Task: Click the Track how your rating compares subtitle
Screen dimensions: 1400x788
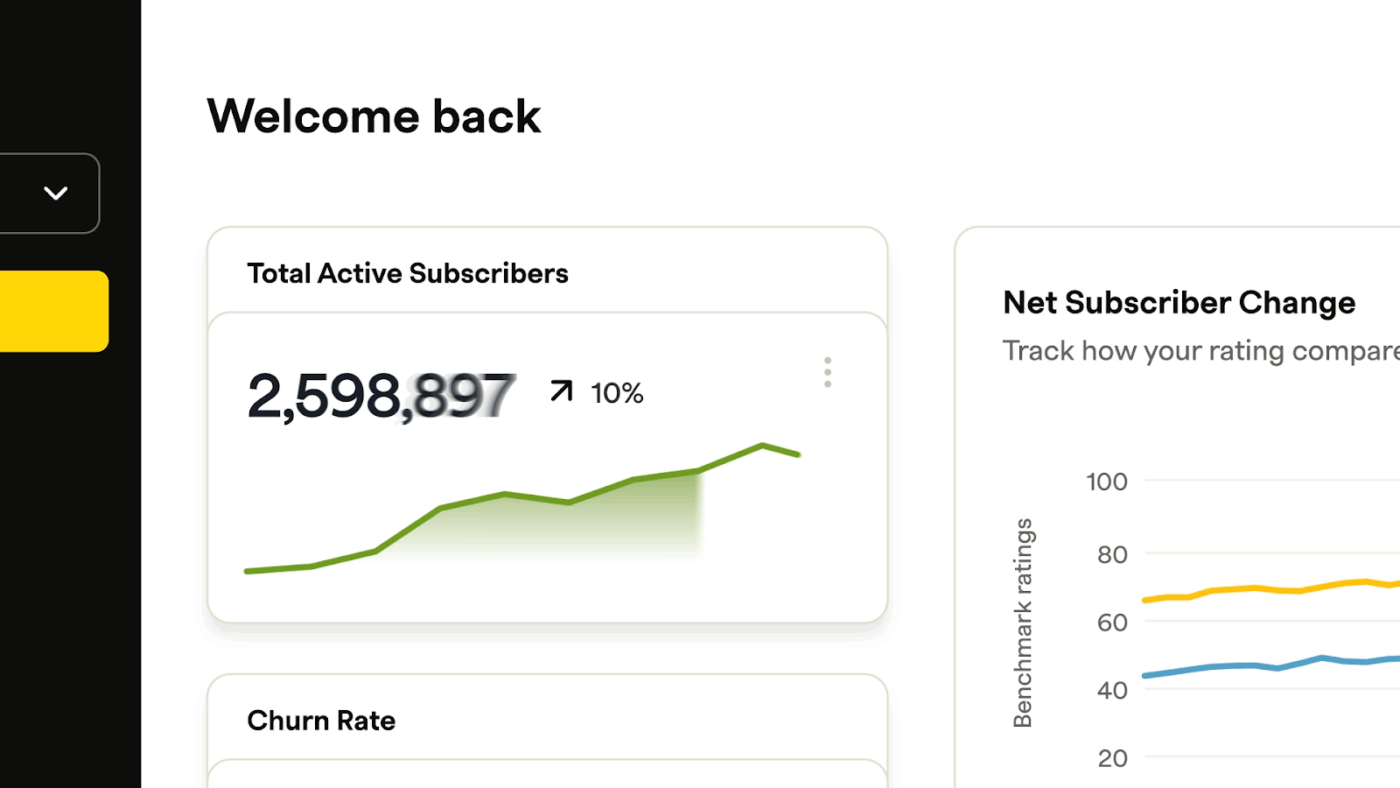Action: [x=1200, y=350]
